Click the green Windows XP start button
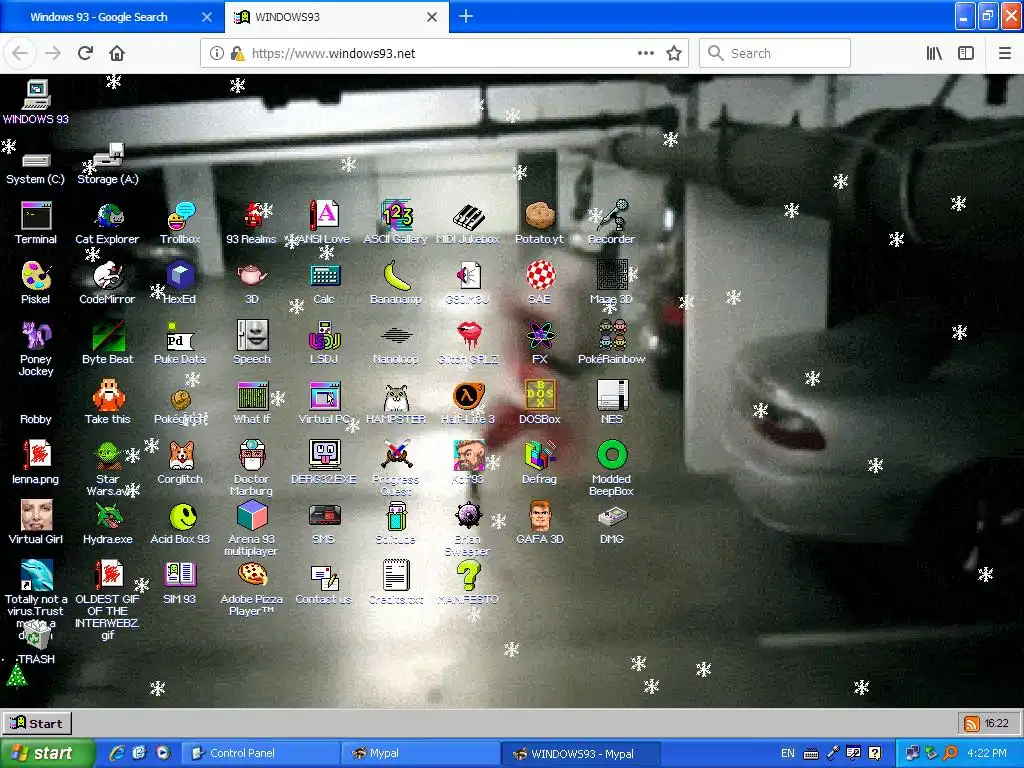This screenshot has width=1024, height=768. [x=47, y=753]
